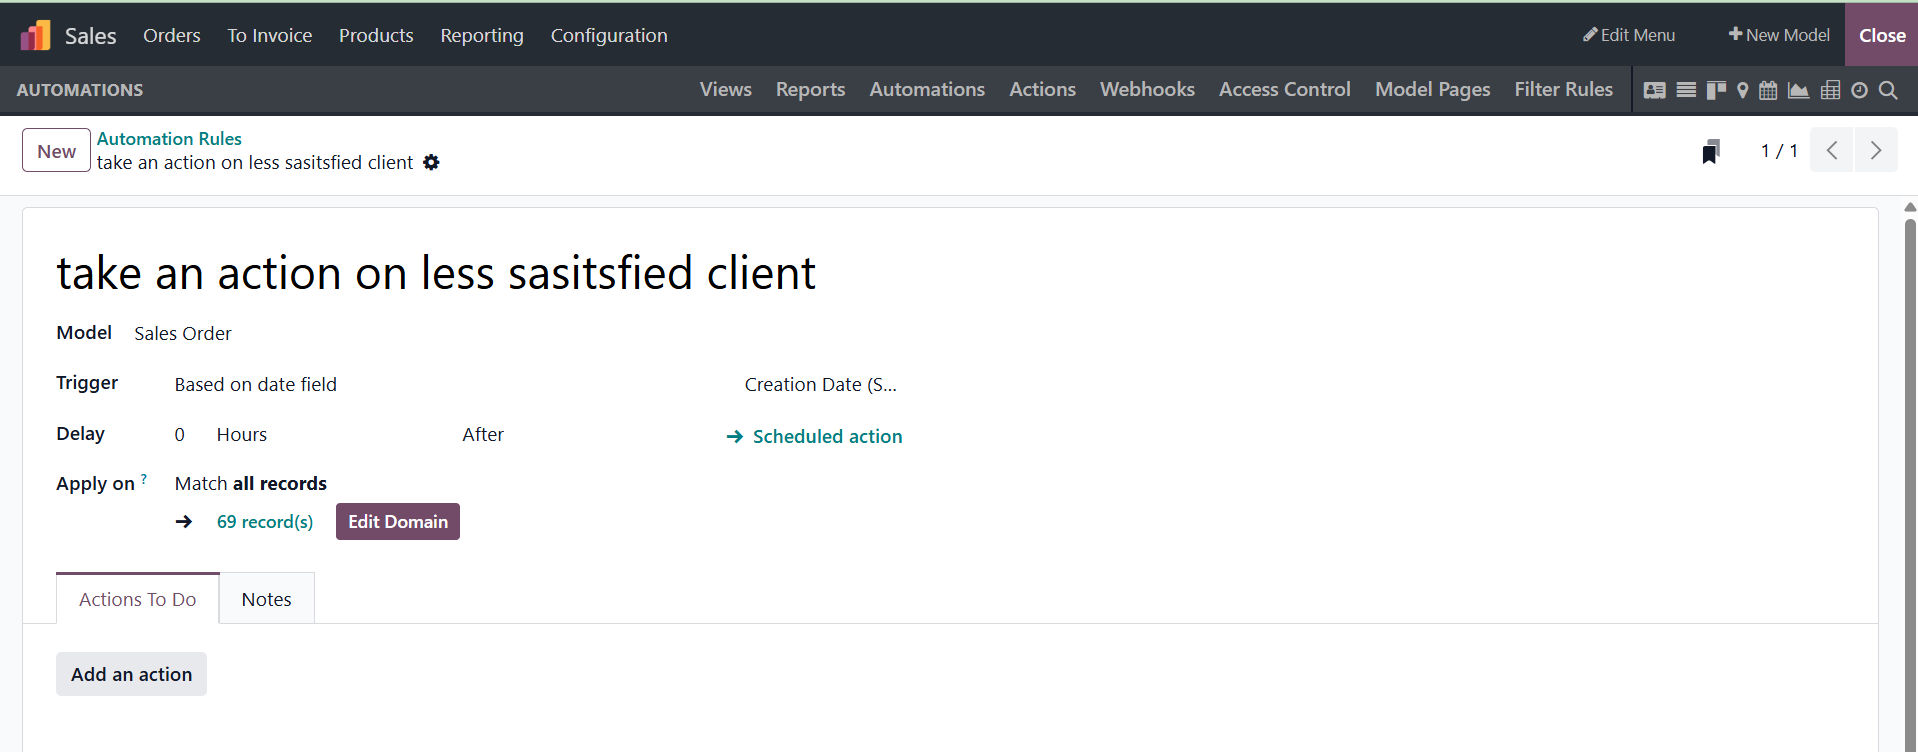Click the breadcrumb text for current rule
Image resolution: width=1918 pixels, height=752 pixels.
[x=255, y=163]
